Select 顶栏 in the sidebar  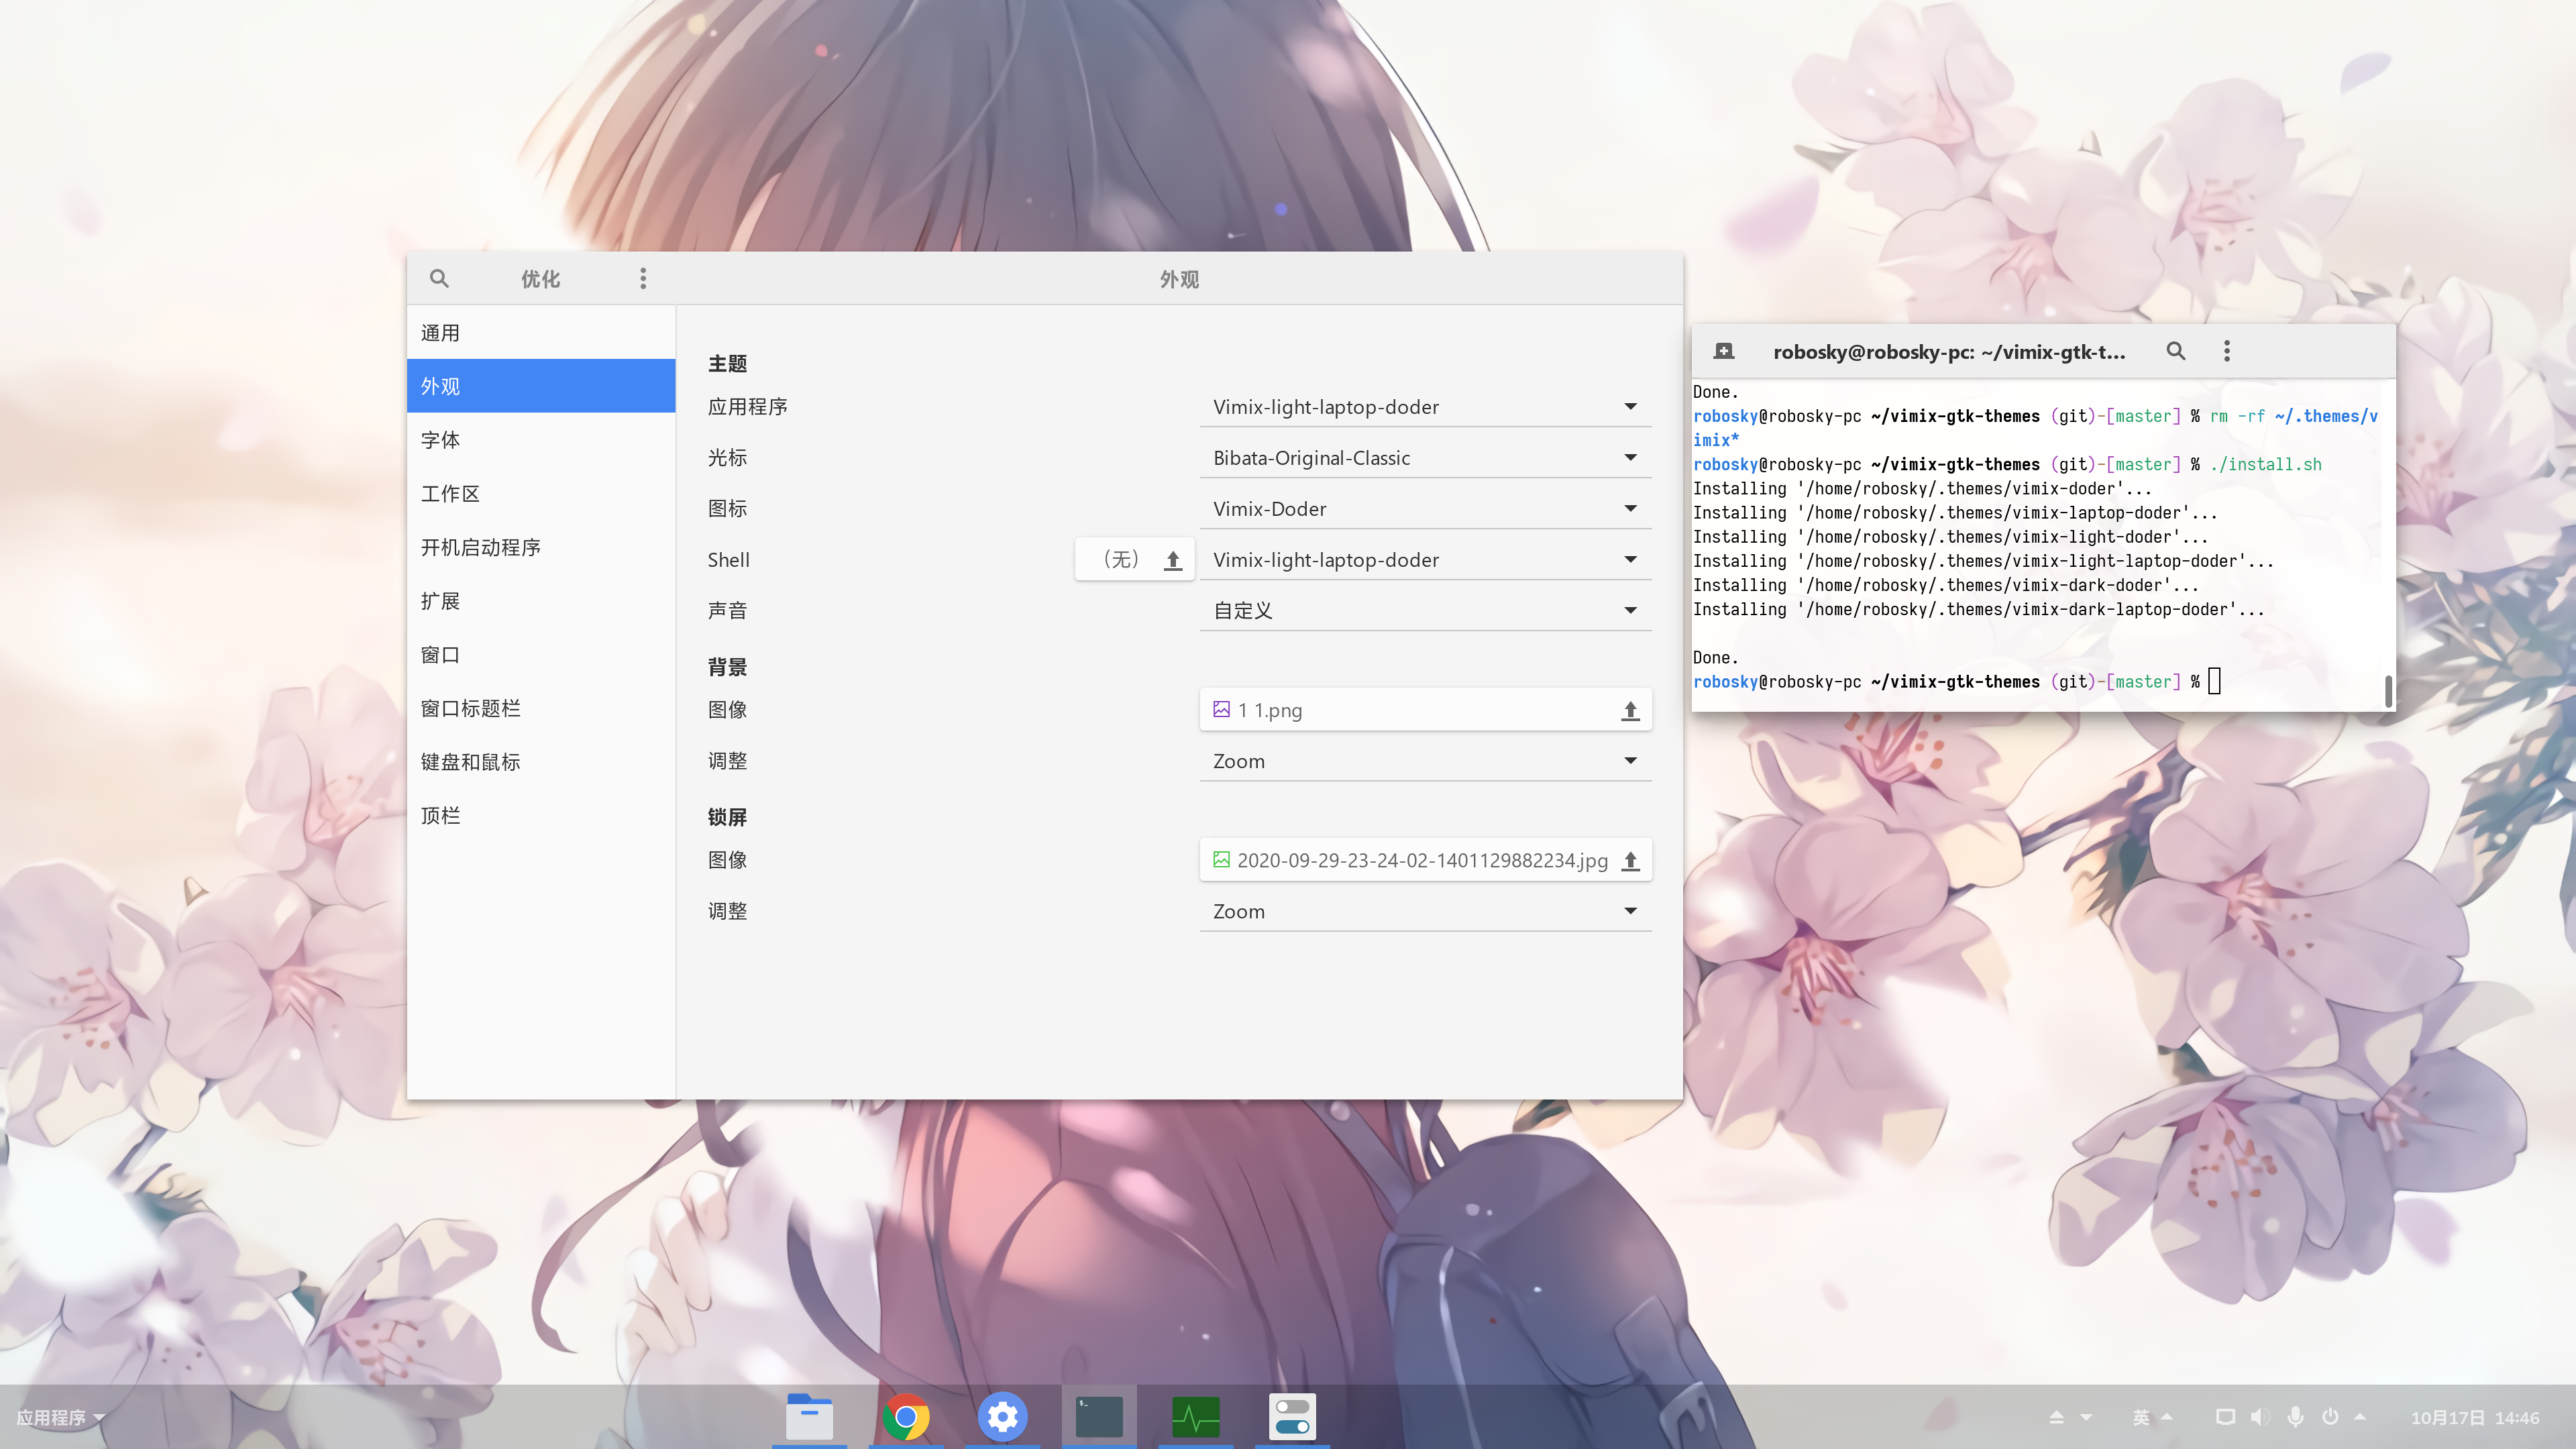(541, 816)
